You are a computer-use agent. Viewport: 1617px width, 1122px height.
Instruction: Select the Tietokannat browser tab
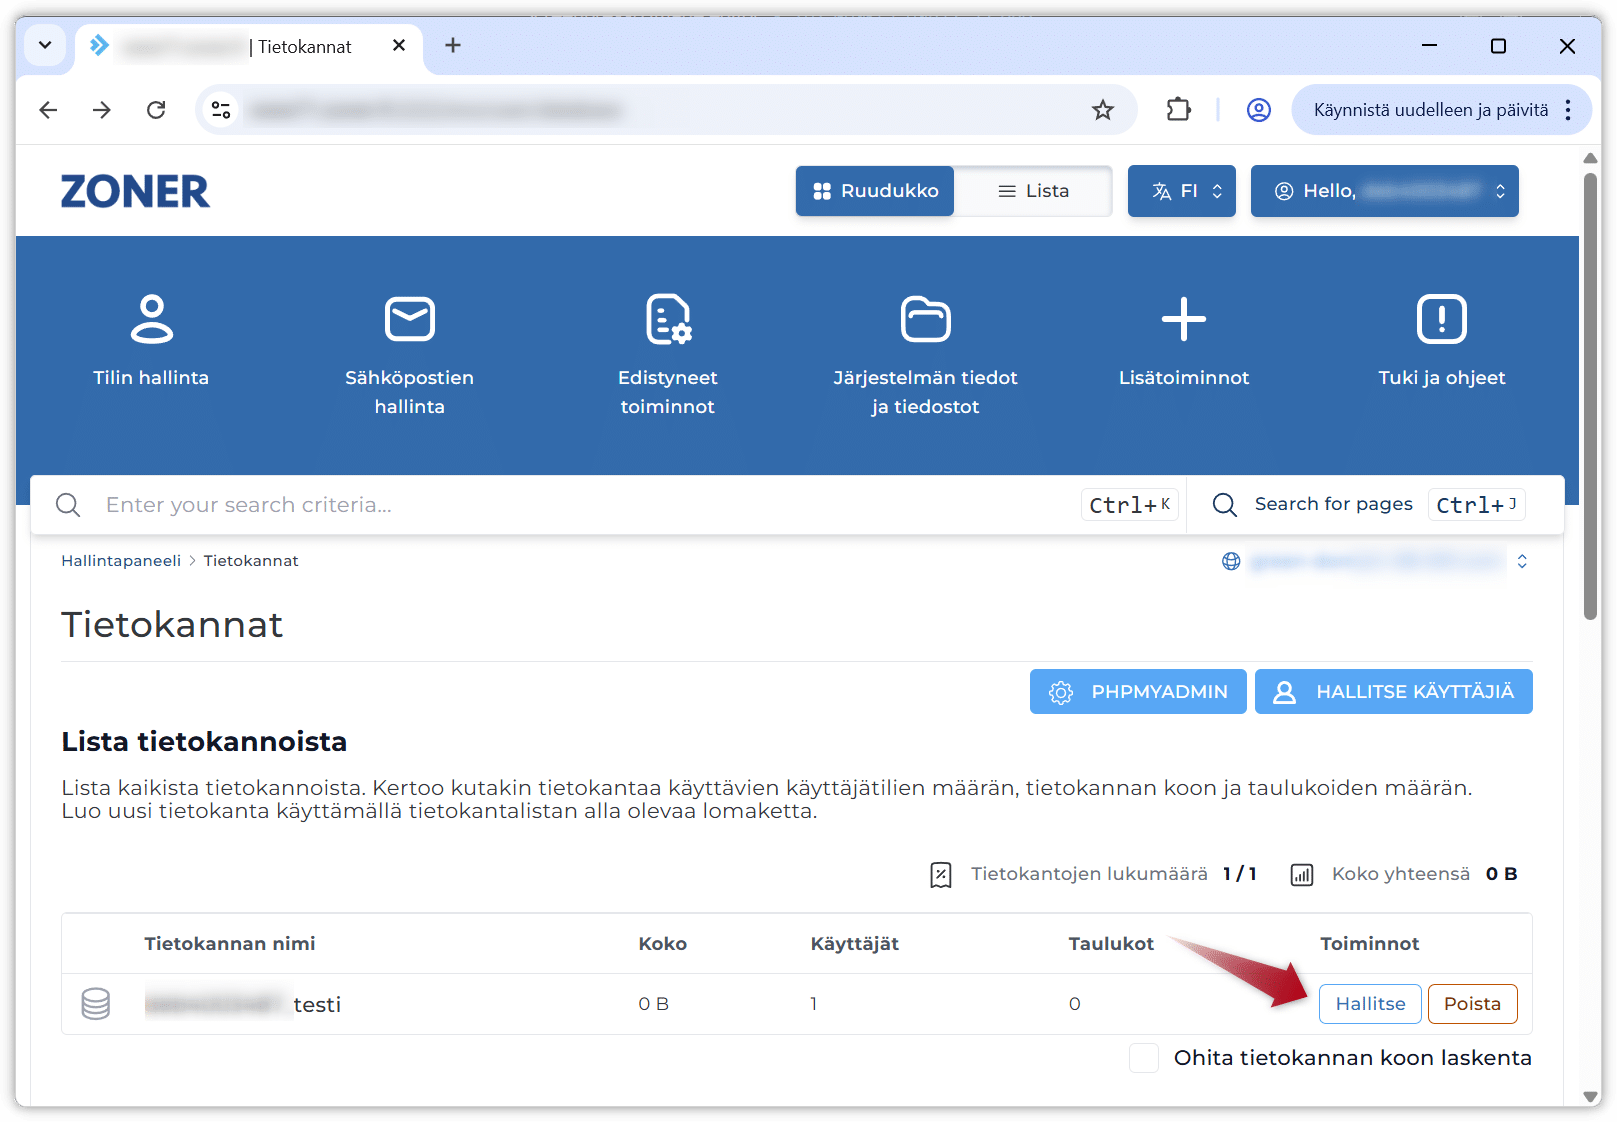pyautogui.click(x=250, y=46)
